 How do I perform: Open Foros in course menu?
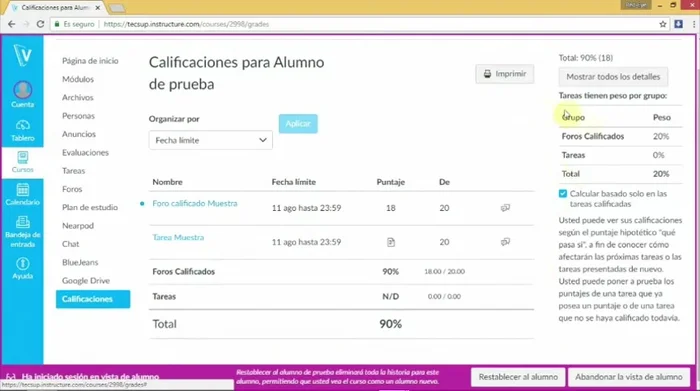72,189
